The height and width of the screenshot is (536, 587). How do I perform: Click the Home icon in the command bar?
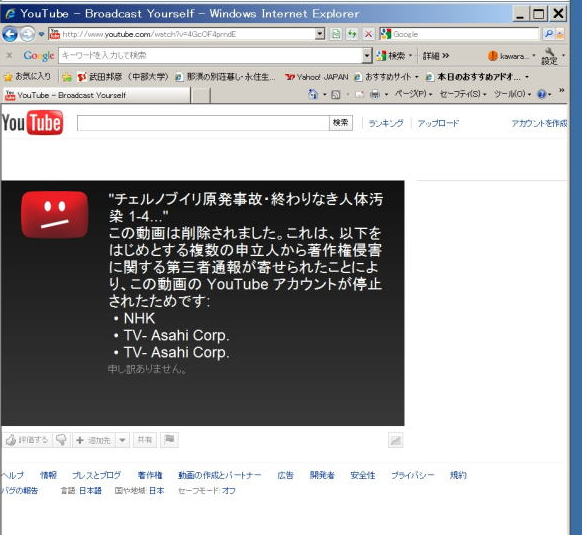click(x=313, y=94)
